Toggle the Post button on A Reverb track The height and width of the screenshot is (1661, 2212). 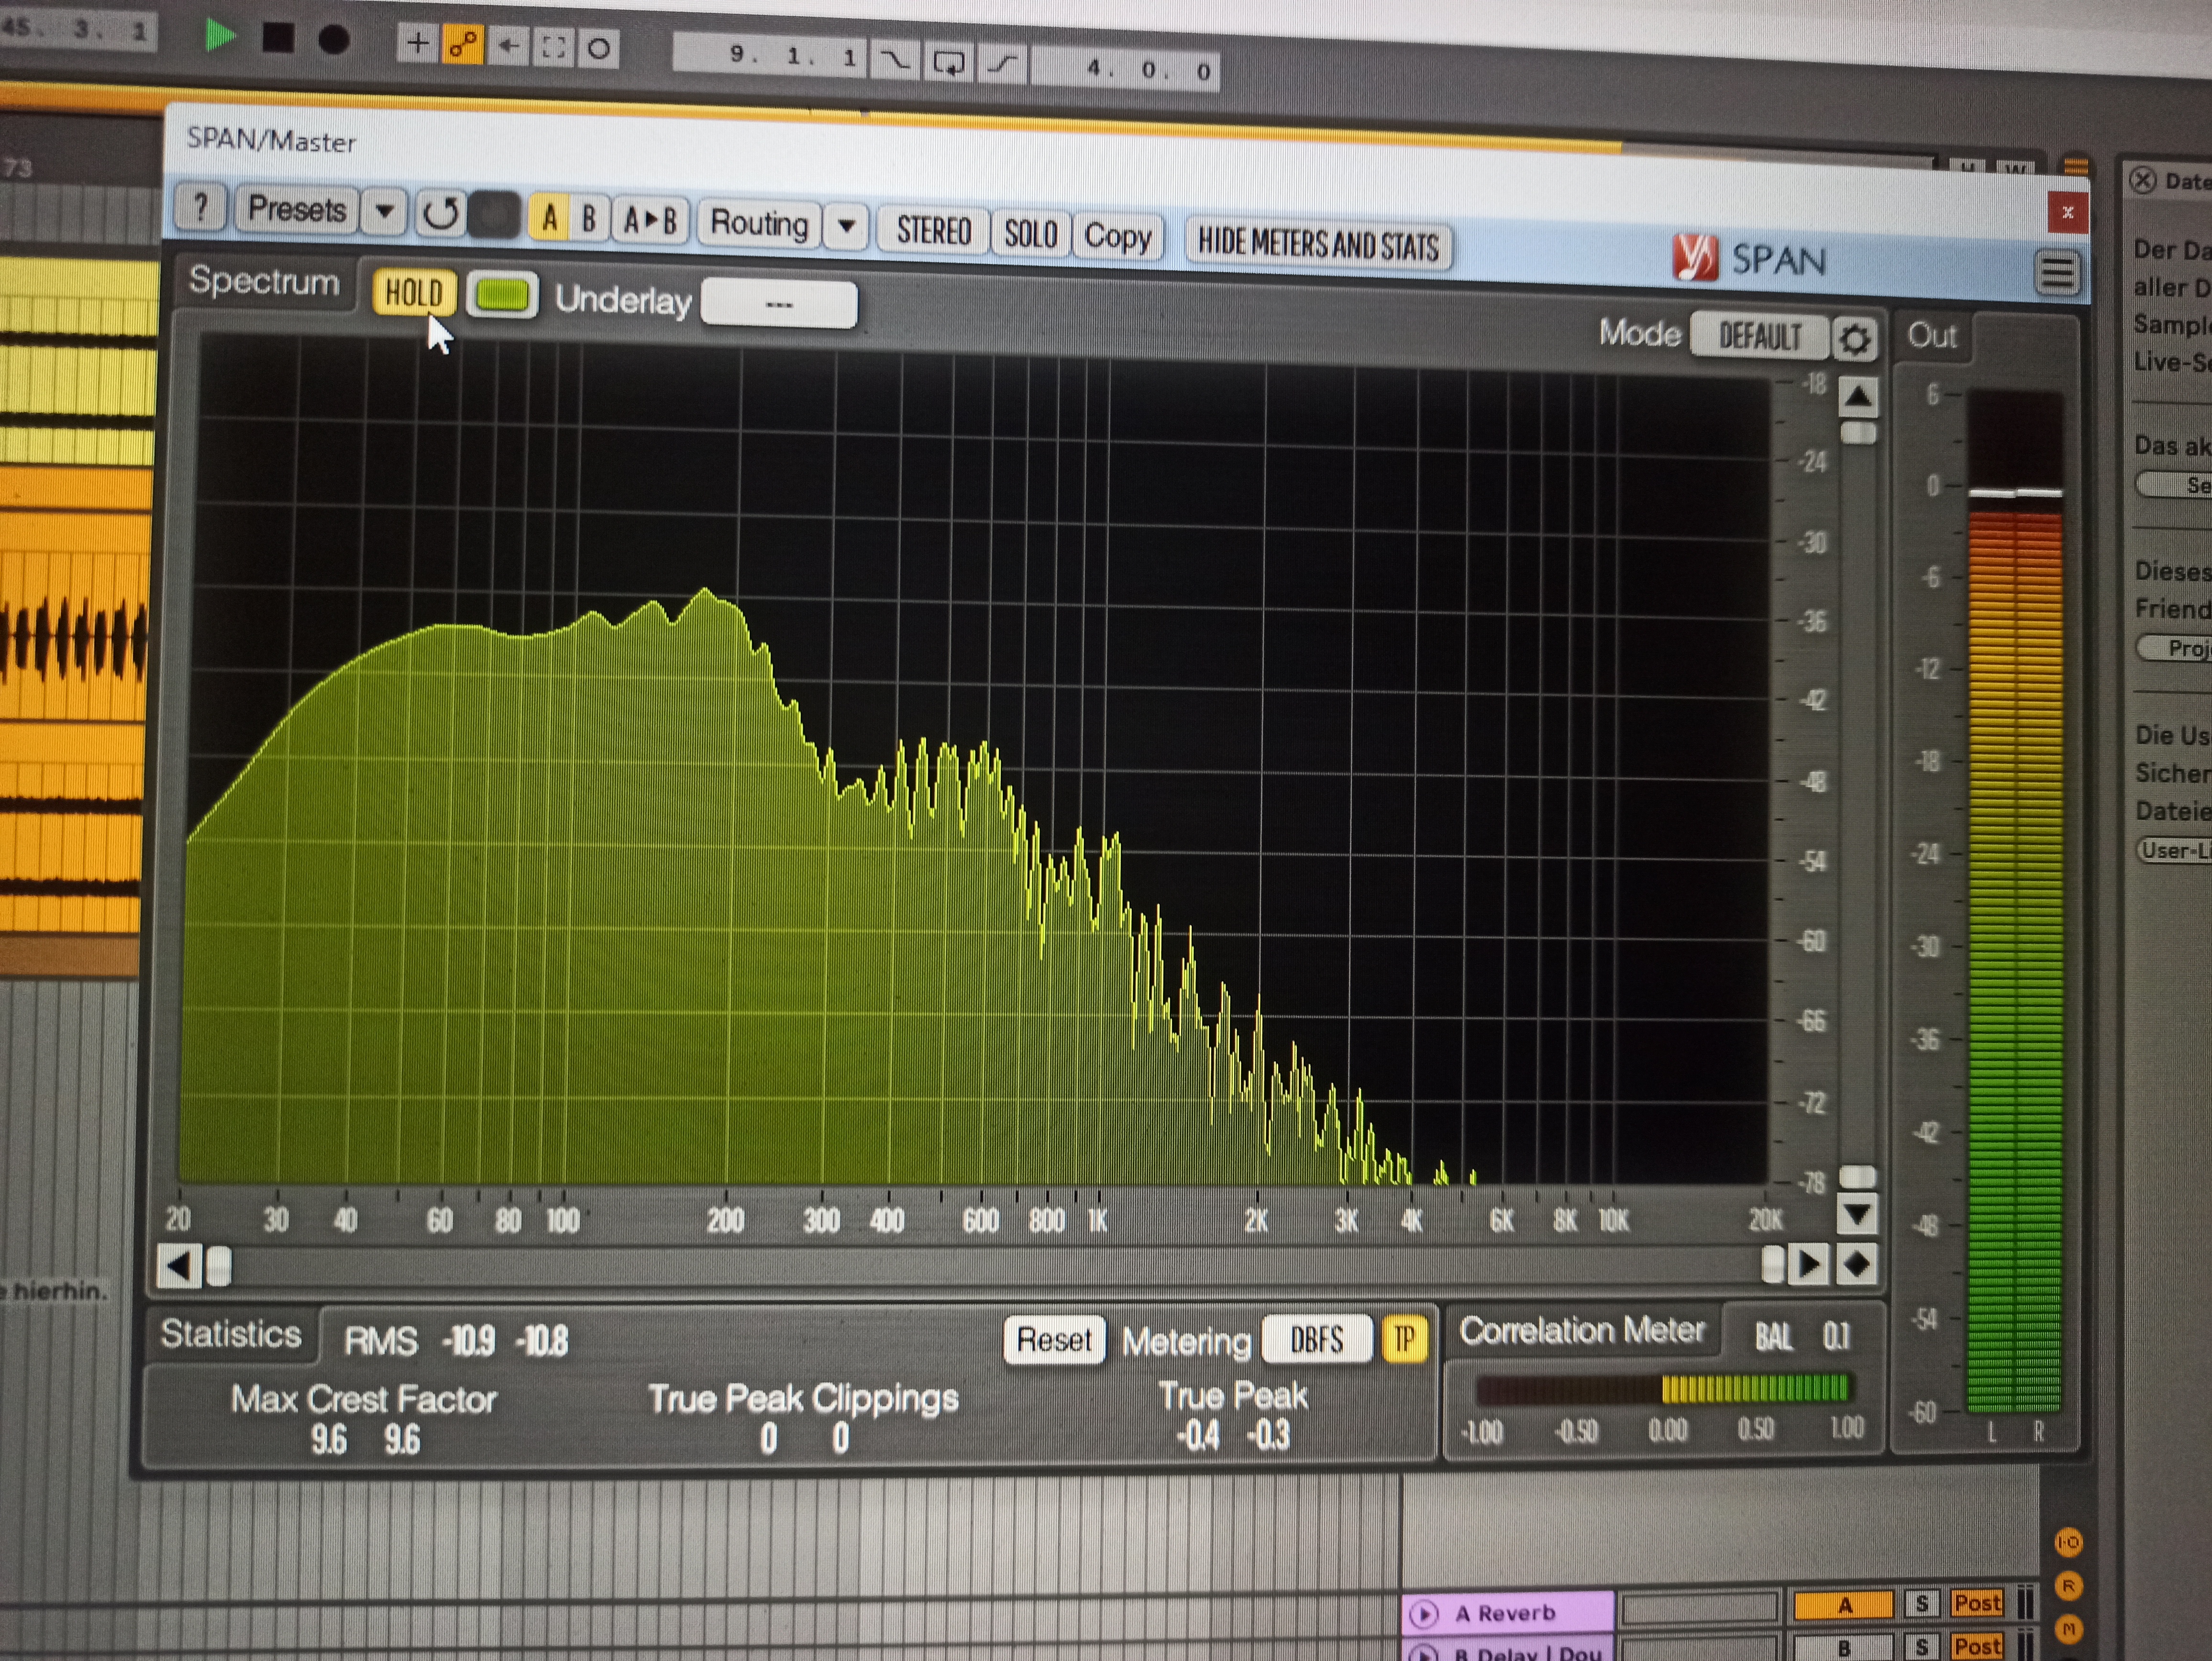(1976, 1604)
